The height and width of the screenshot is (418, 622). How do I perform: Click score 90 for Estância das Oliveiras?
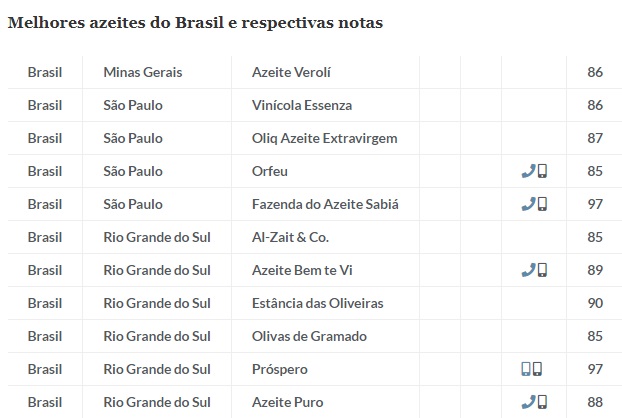595,303
